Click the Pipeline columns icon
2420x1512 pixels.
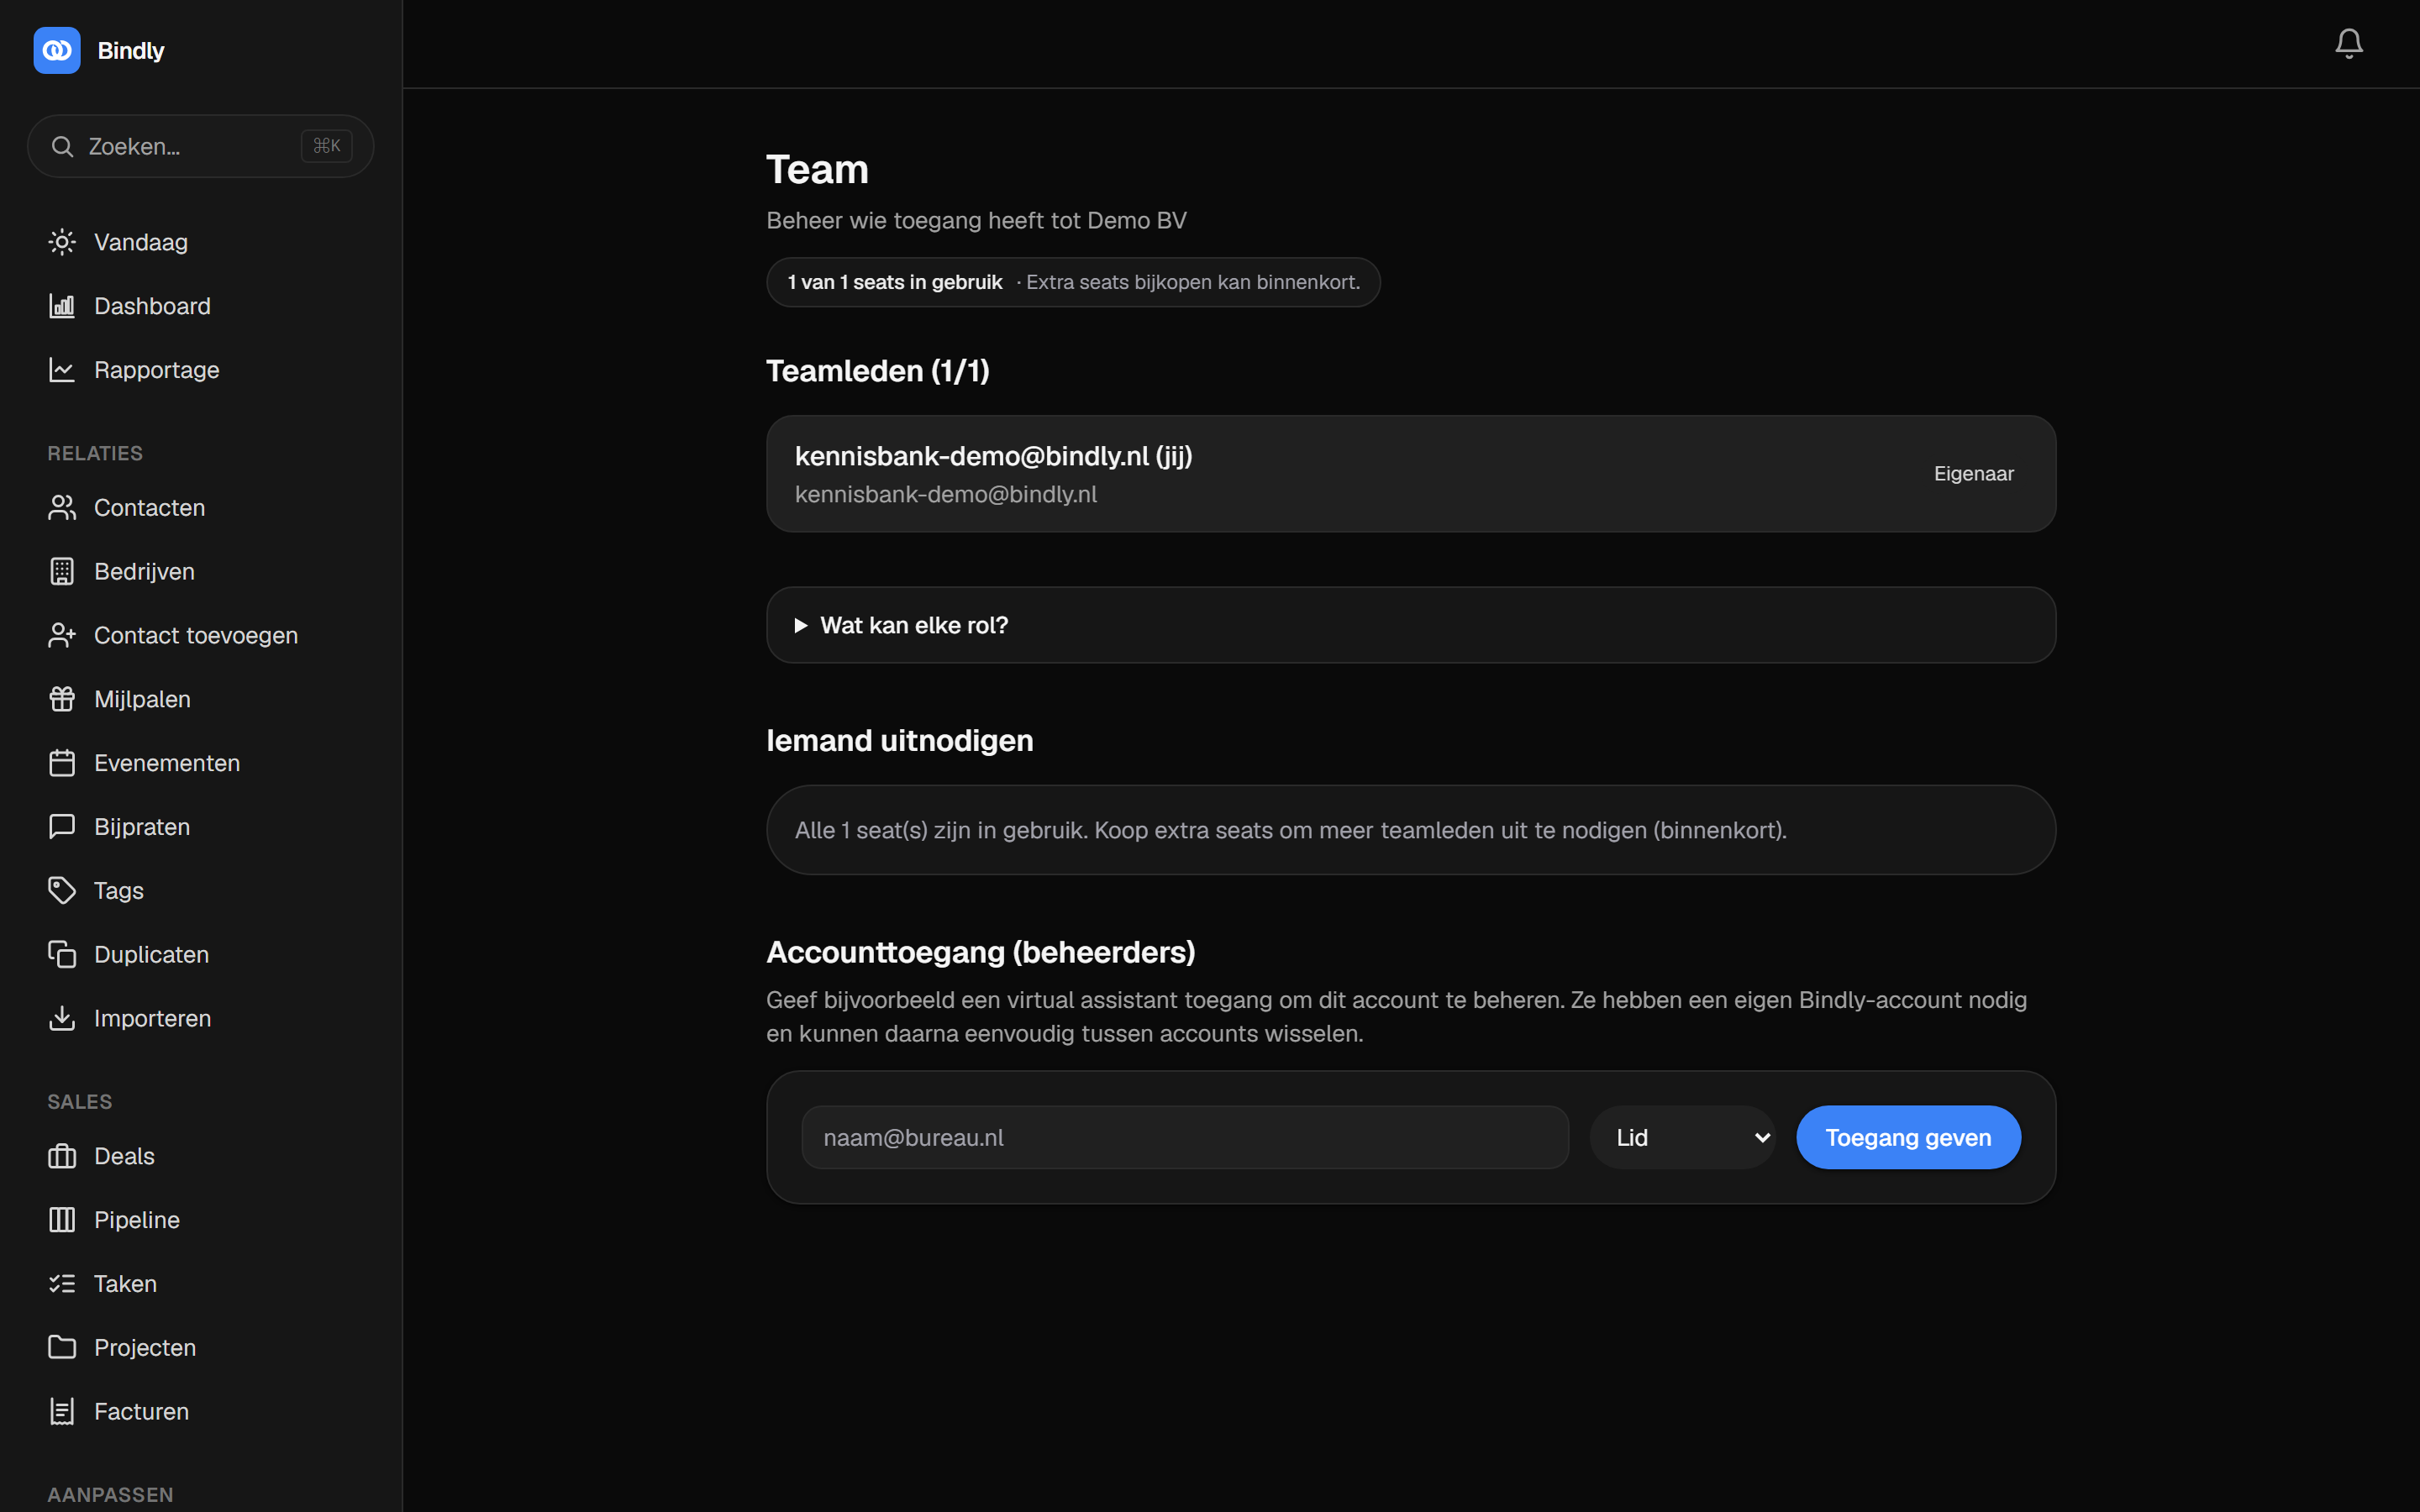[x=62, y=1220]
